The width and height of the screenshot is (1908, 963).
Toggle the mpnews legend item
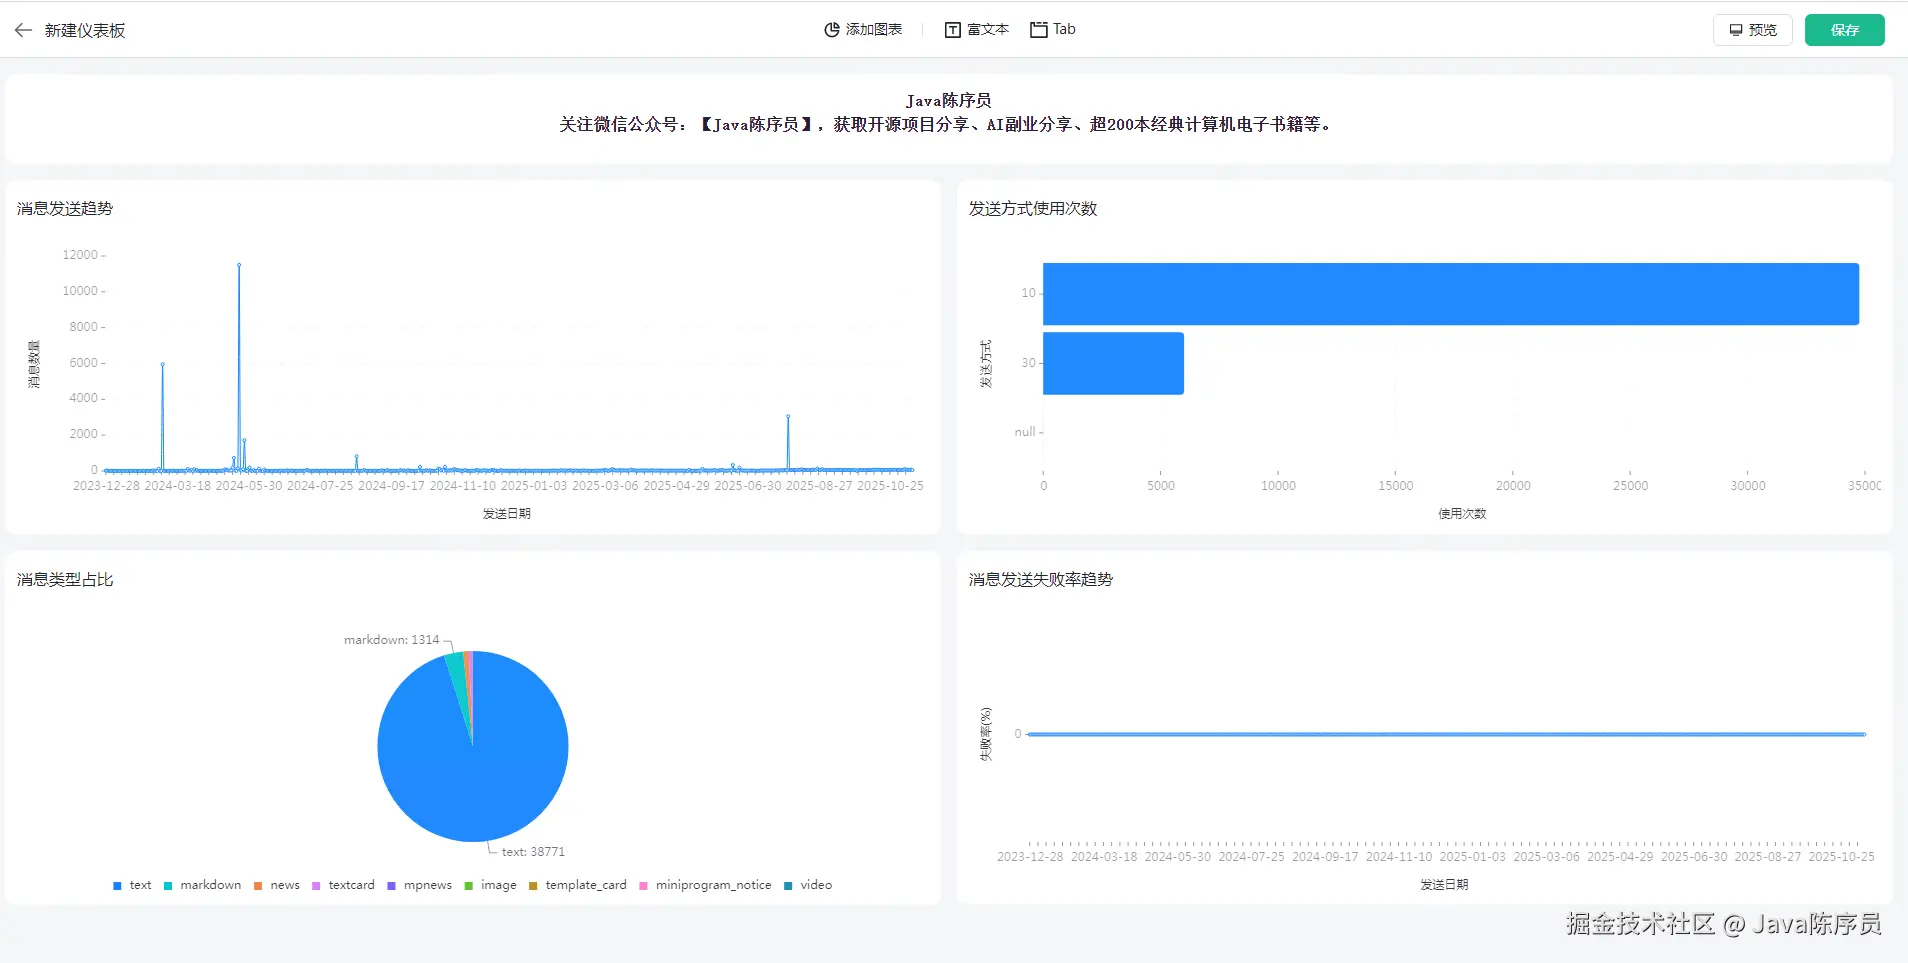pos(420,885)
